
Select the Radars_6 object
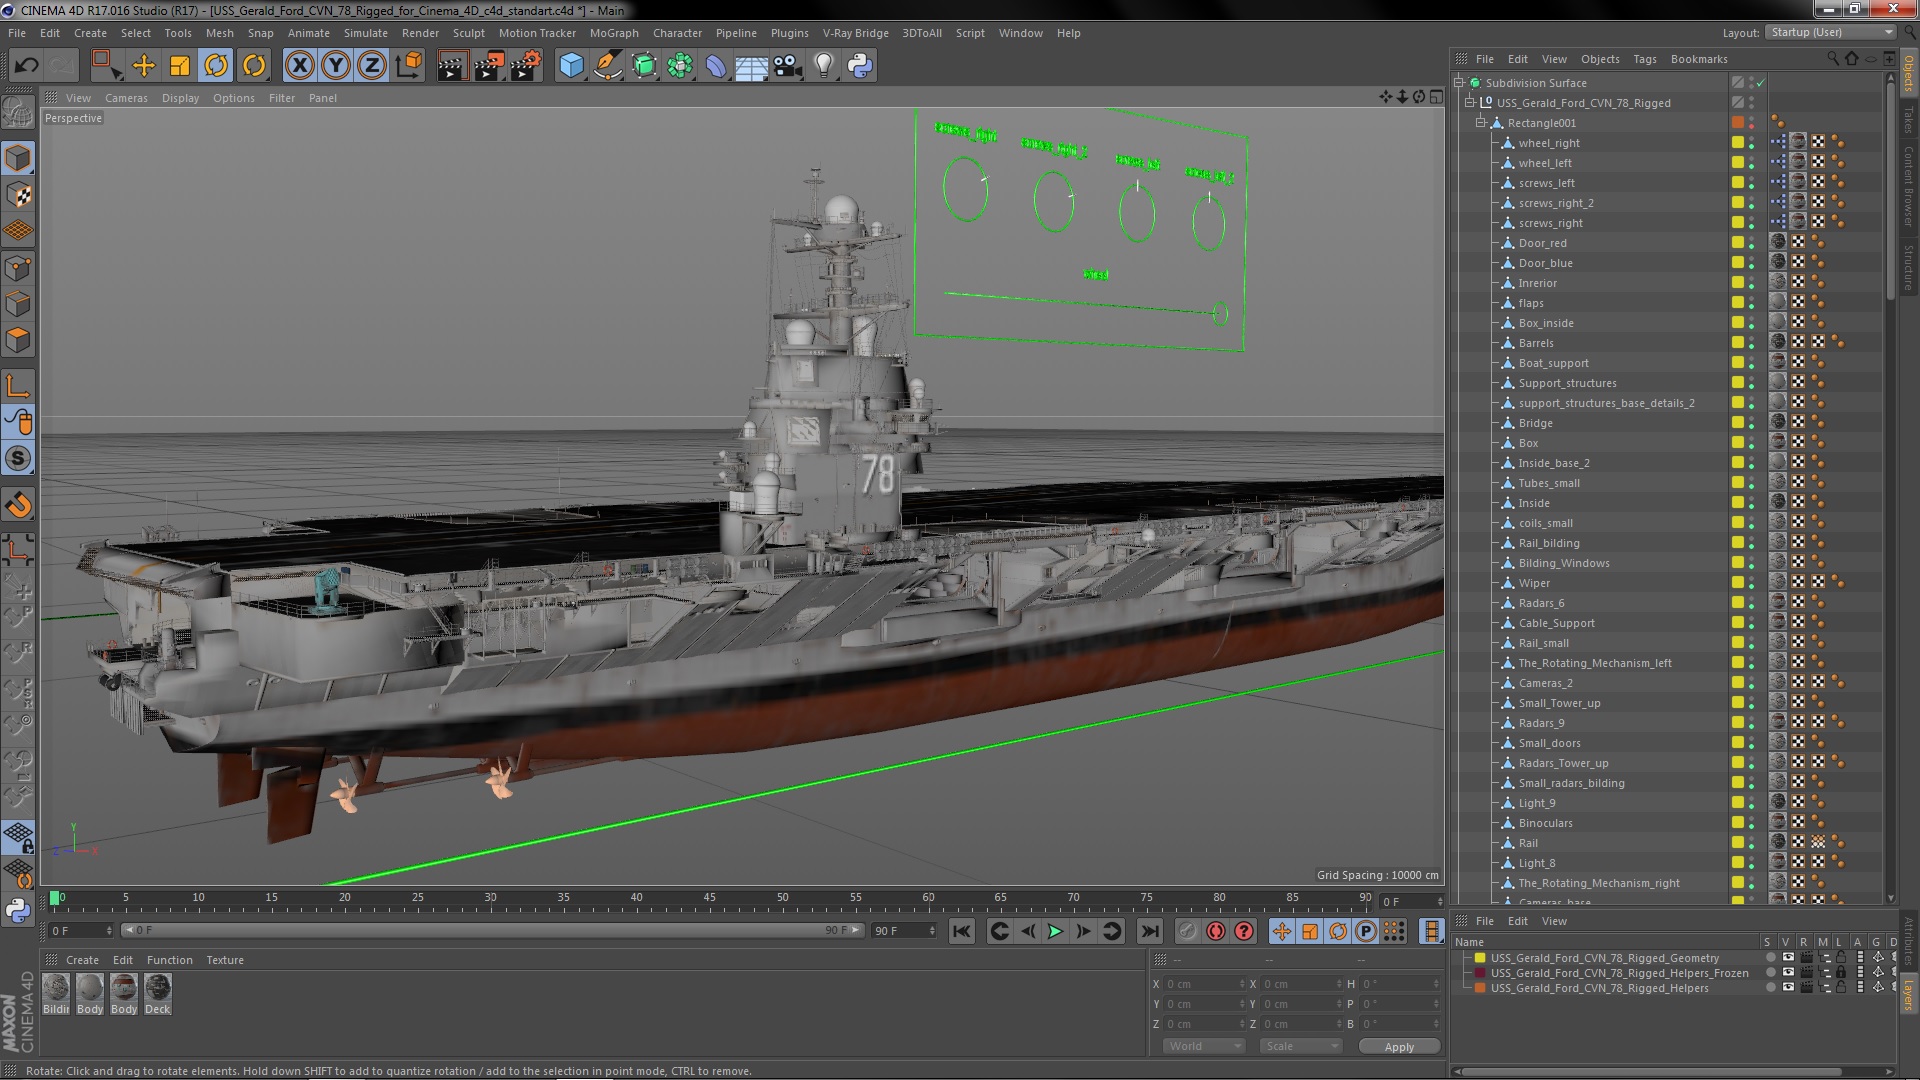click(x=1541, y=603)
